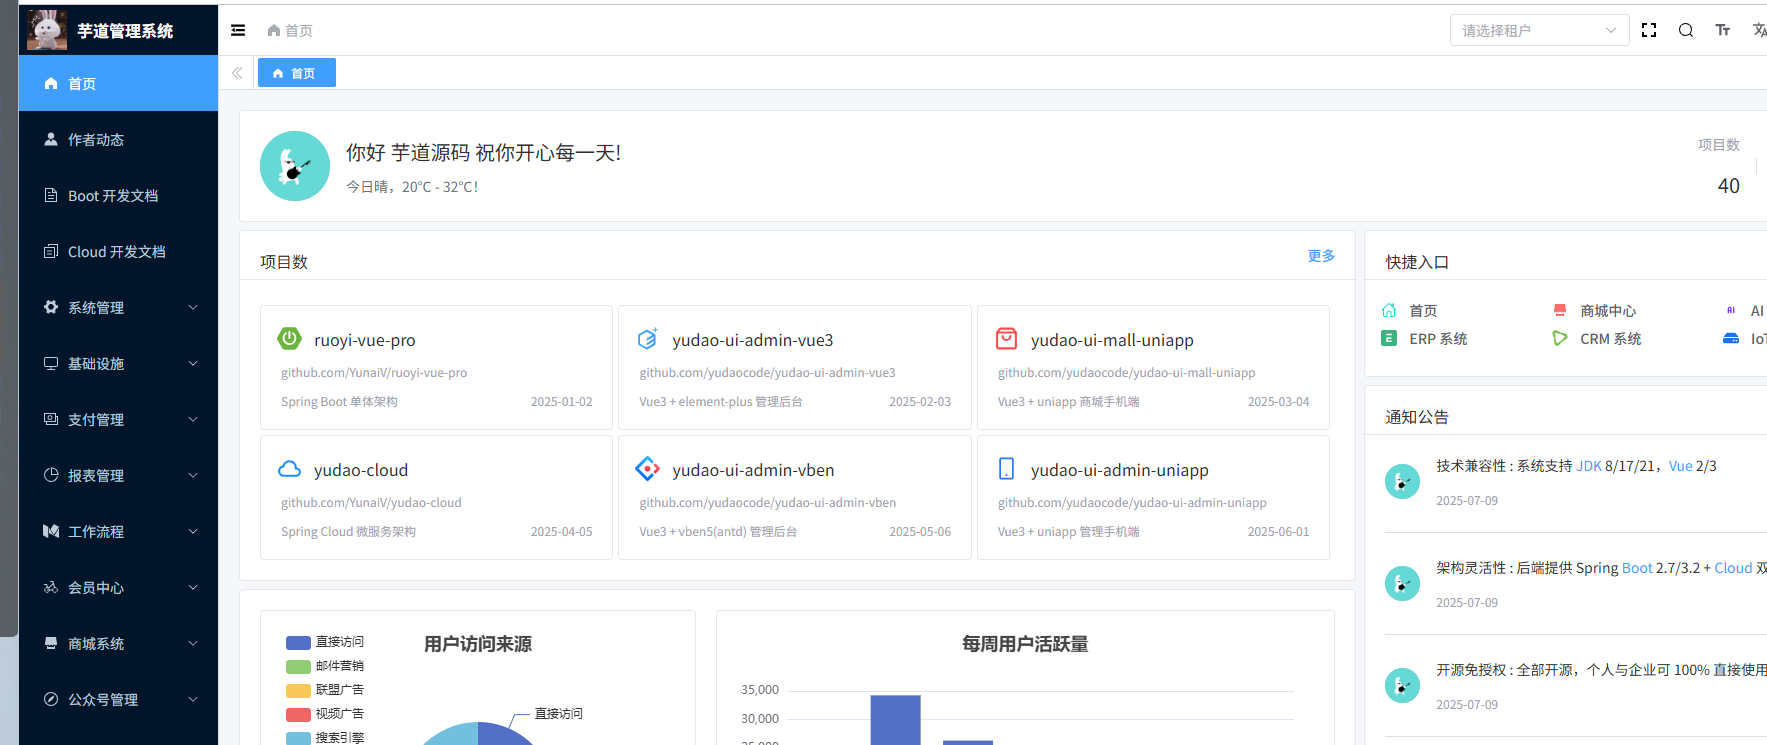Click the gear icon for 系统管理

(x=51, y=307)
